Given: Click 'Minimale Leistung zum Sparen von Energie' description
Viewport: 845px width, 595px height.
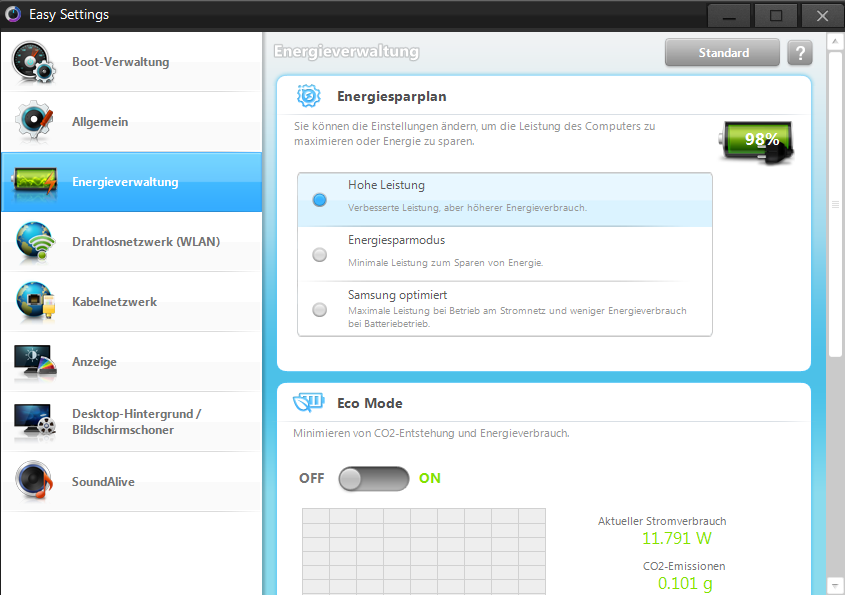Looking at the screenshot, I should point(446,262).
